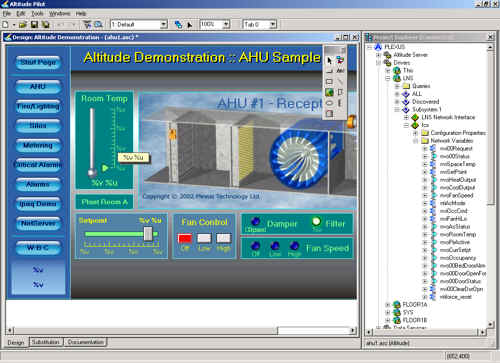Choose the image tool in floating palette

tap(329, 92)
